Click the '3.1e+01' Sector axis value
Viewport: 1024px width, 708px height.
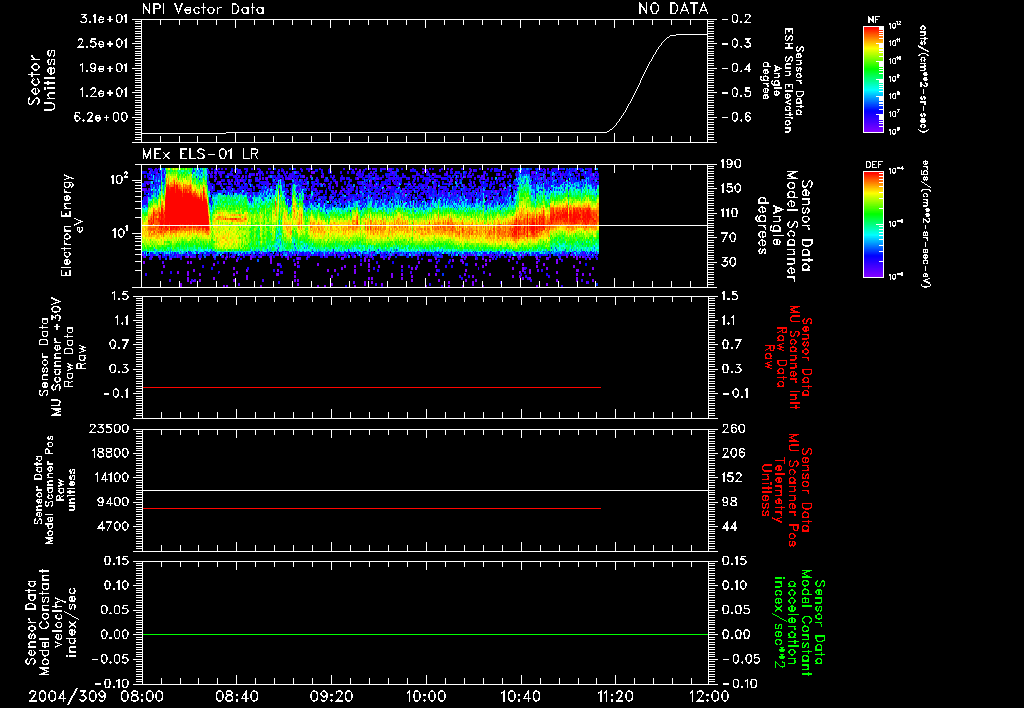click(103, 19)
